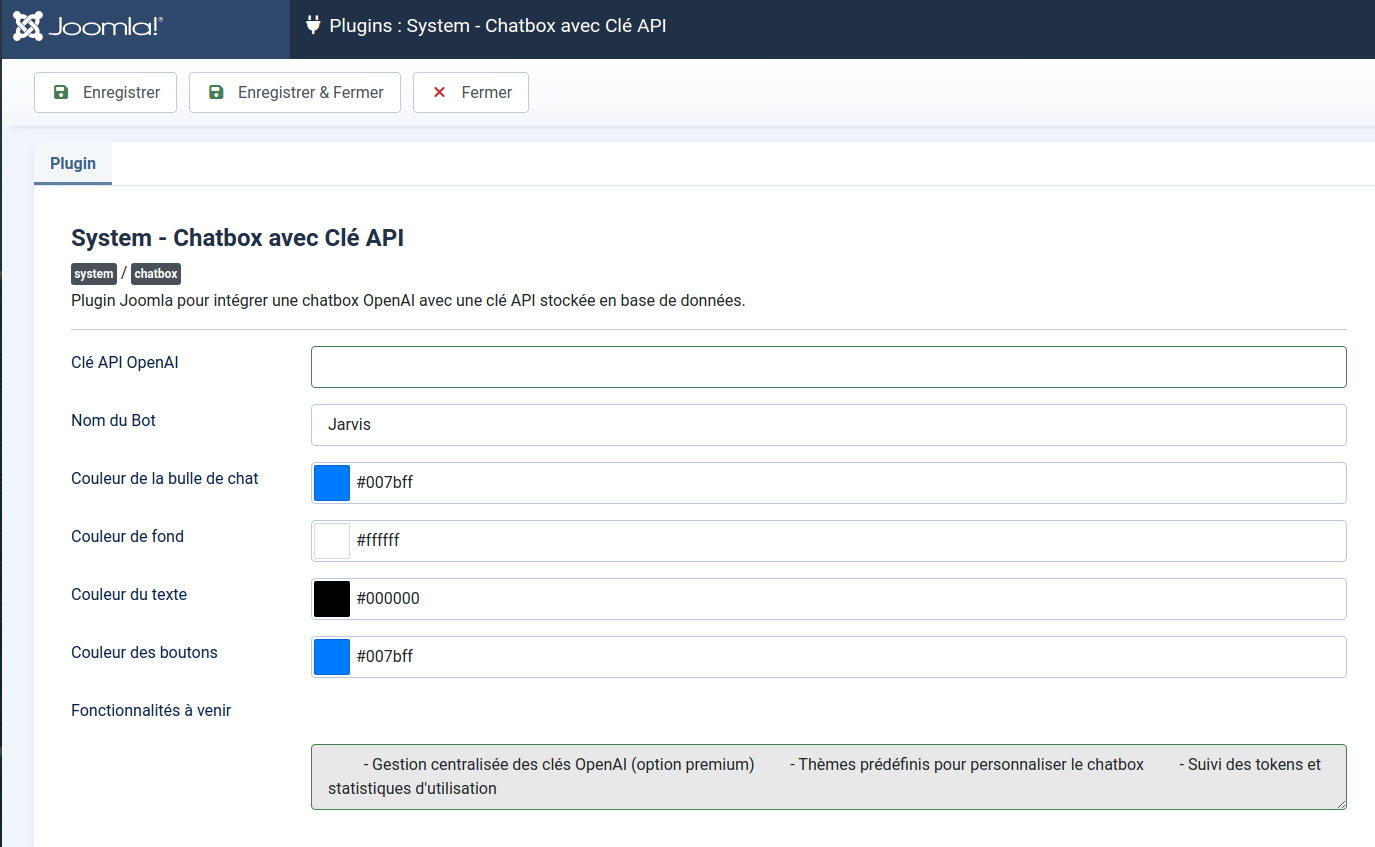Open the Couleur des boutons blue swatch
The height and width of the screenshot is (847, 1375).
332,657
